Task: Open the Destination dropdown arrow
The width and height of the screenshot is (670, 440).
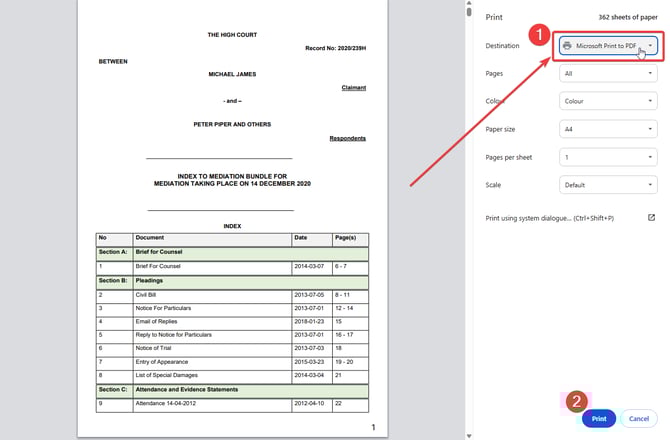Action: point(651,46)
